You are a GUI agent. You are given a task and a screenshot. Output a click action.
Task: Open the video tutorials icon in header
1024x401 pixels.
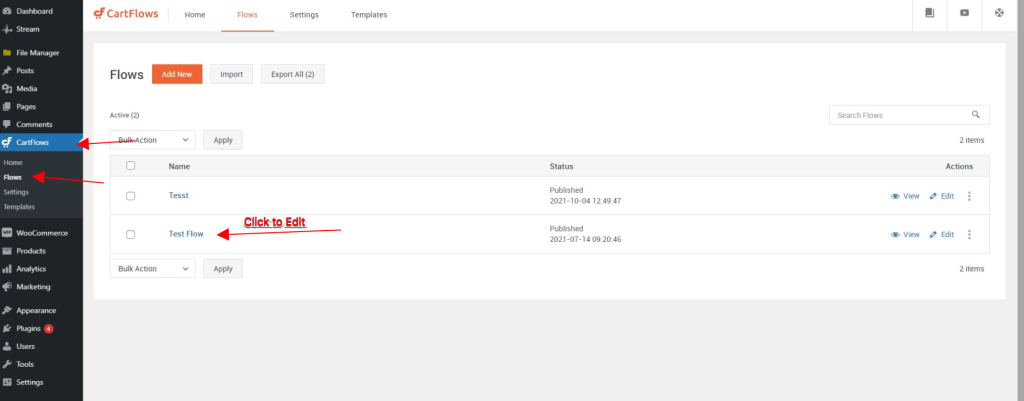pyautogui.click(x=964, y=13)
